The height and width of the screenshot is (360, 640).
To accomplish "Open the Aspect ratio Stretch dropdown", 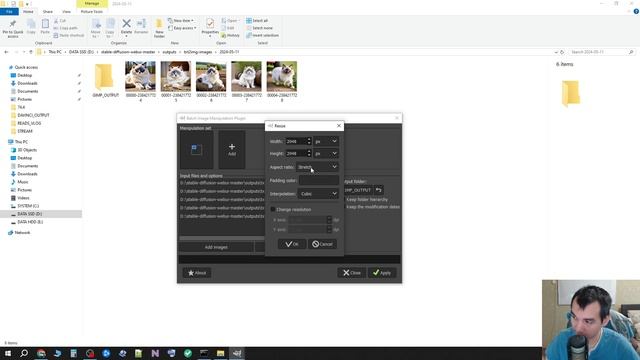I will (318, 167).
